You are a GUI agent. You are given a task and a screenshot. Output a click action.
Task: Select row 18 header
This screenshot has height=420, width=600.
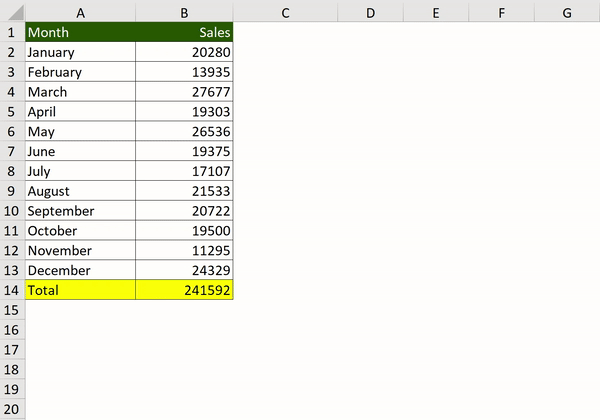(x=12, y=370)
